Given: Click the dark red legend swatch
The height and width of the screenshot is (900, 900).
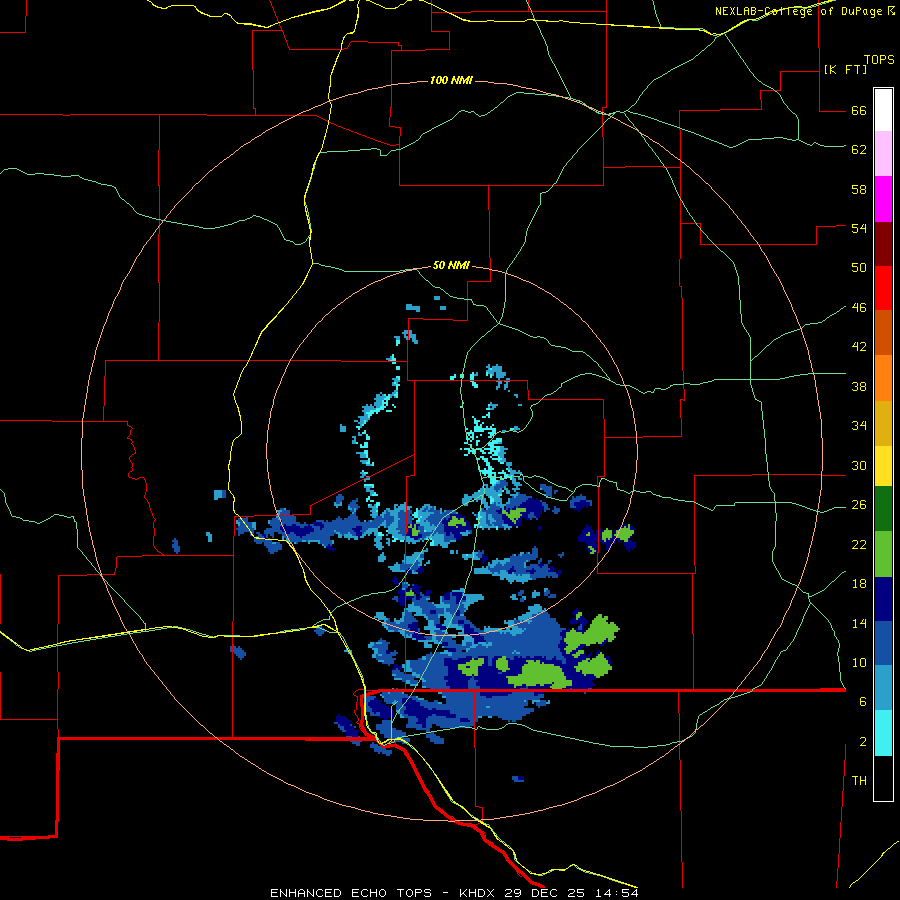Looking at the screenshot, I should (x=883, y=243).
